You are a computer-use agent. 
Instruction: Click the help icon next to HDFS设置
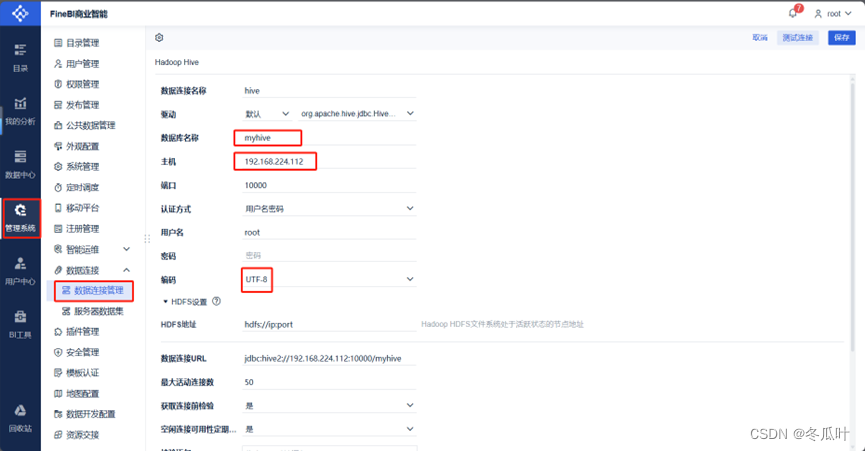(x=216, y=301)
